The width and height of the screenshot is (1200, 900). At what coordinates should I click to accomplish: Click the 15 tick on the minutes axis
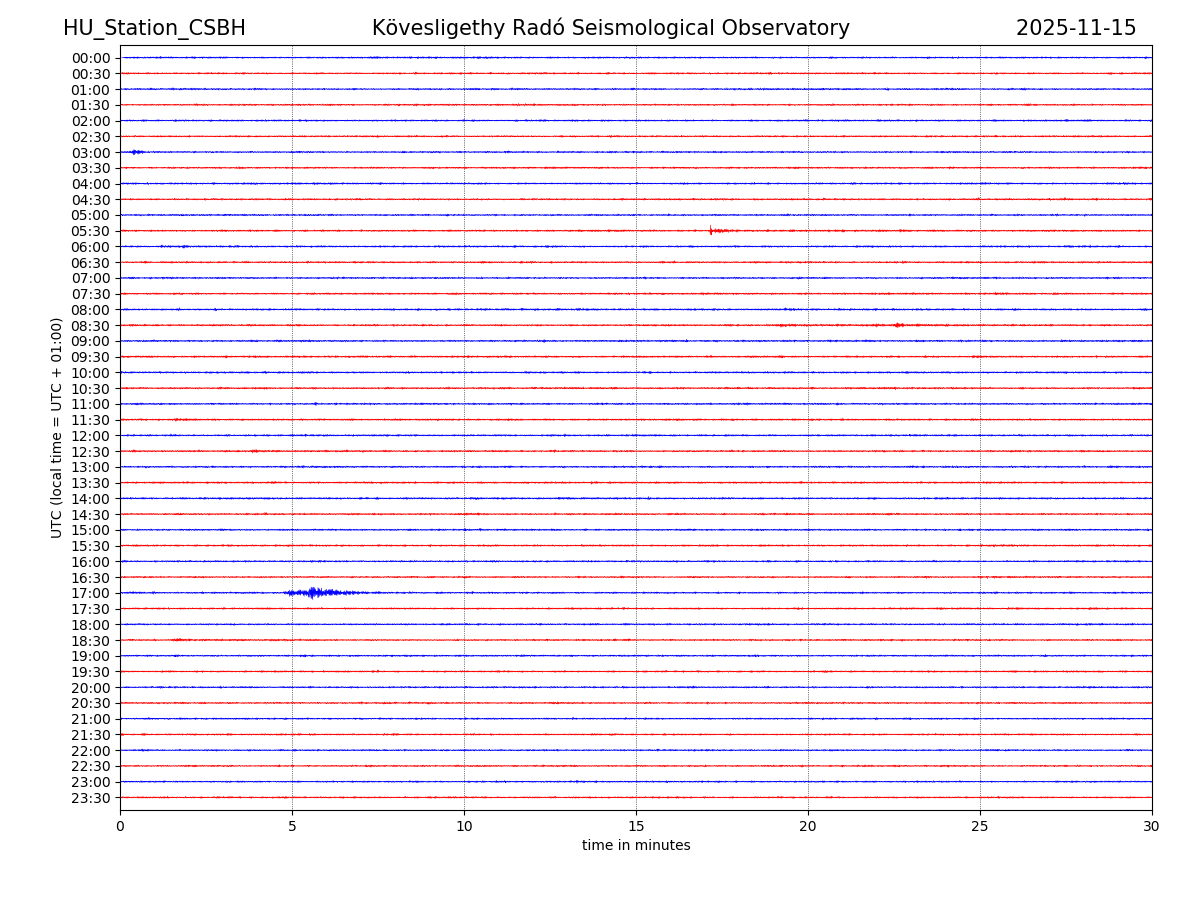point(636,826)
